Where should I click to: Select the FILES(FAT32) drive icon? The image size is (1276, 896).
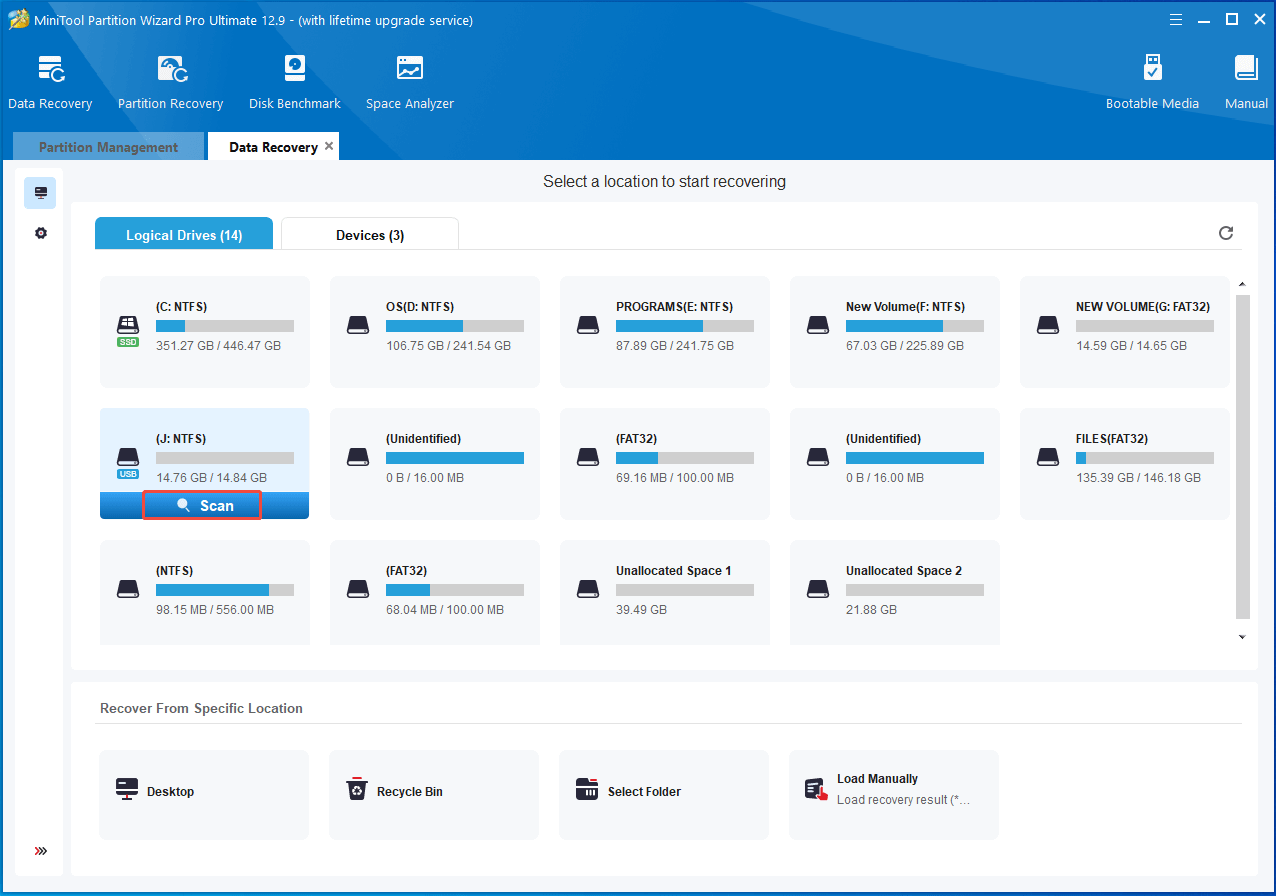[1048, 457]
